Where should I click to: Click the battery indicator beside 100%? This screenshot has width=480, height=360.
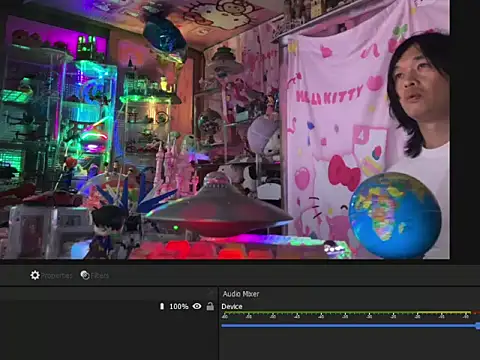162,306
